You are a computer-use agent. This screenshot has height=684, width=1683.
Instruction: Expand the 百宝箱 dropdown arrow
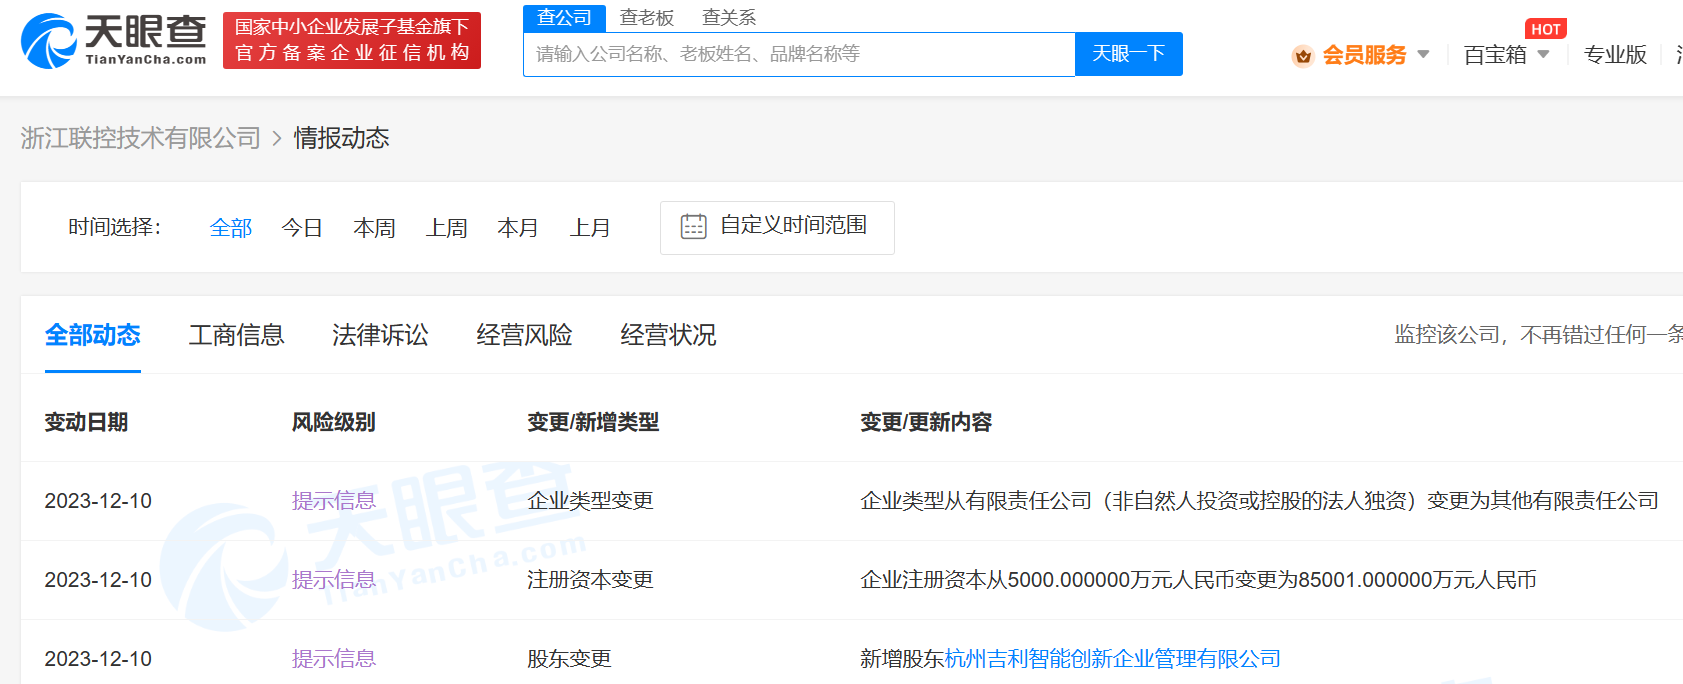pos(1543,54)
